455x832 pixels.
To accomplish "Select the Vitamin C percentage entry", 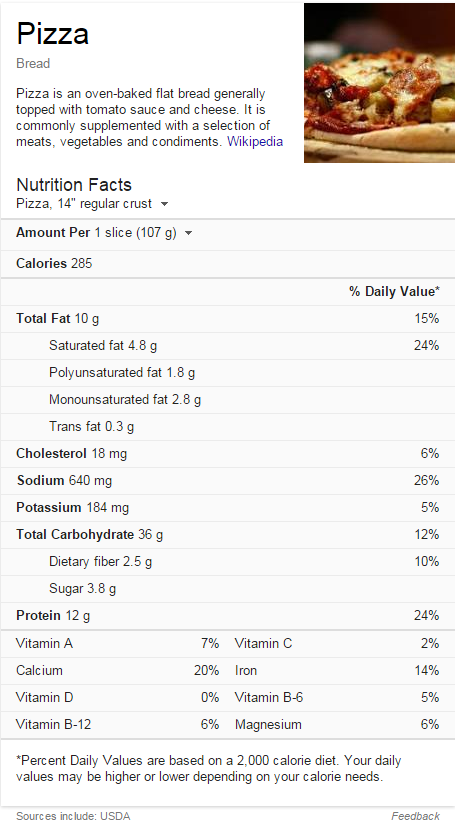I will 337,644.
